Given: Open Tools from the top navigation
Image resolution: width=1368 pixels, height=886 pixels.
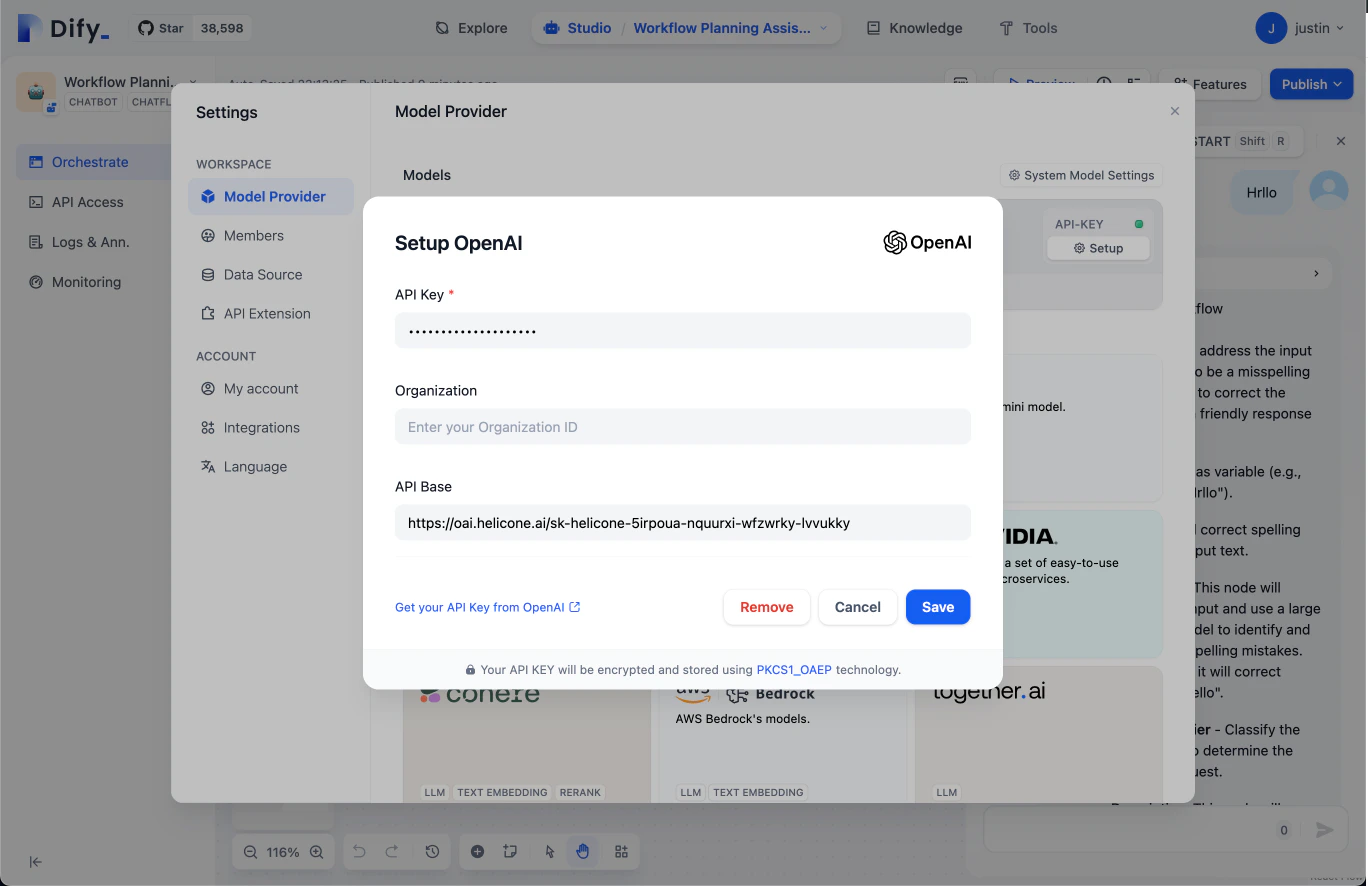Looking at the screenshot, I should coord(1028,28).
